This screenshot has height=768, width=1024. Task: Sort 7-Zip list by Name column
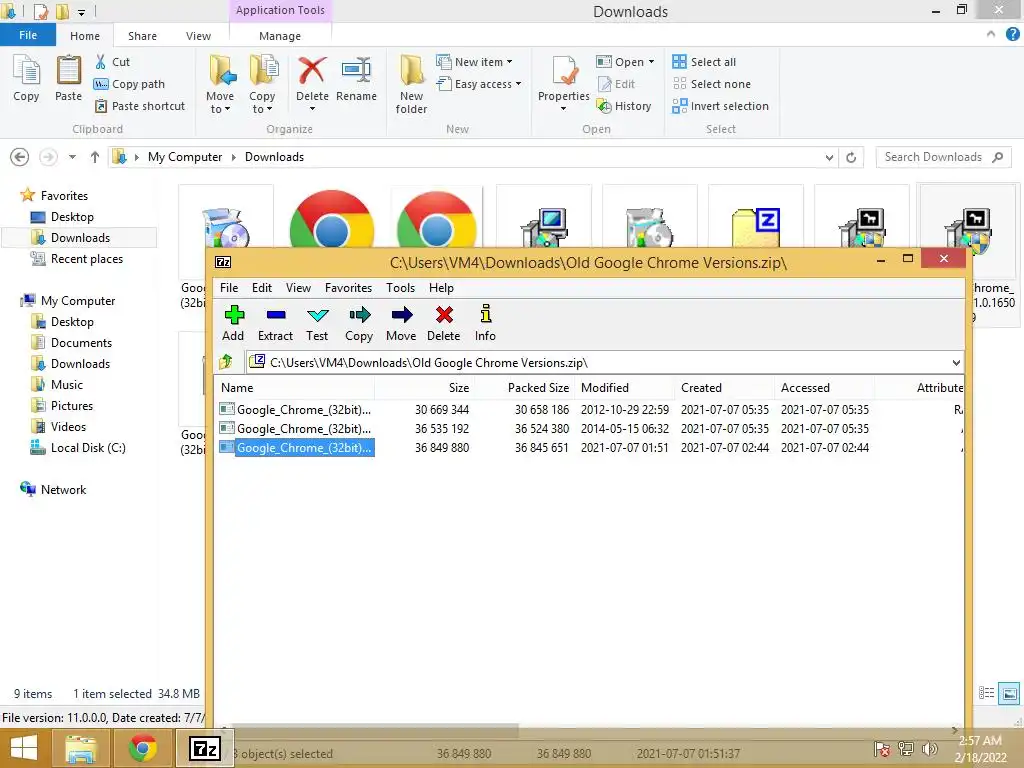[x=295, y=388]
